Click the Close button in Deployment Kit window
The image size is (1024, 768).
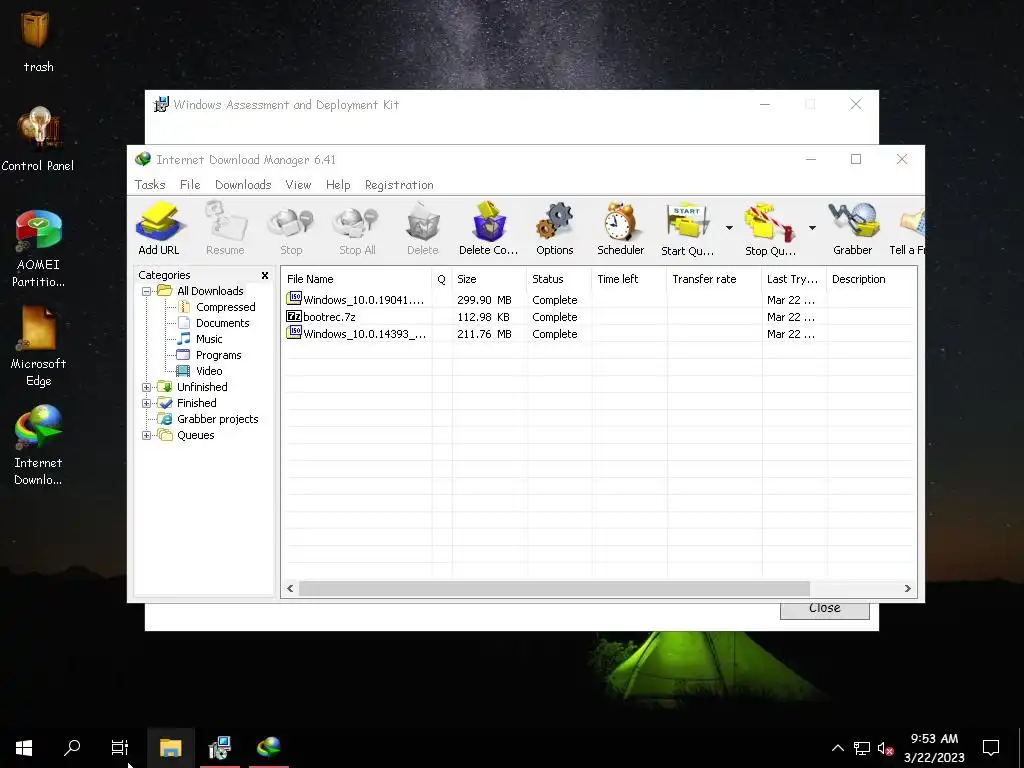pyautogui.click(x=824, y=610)
